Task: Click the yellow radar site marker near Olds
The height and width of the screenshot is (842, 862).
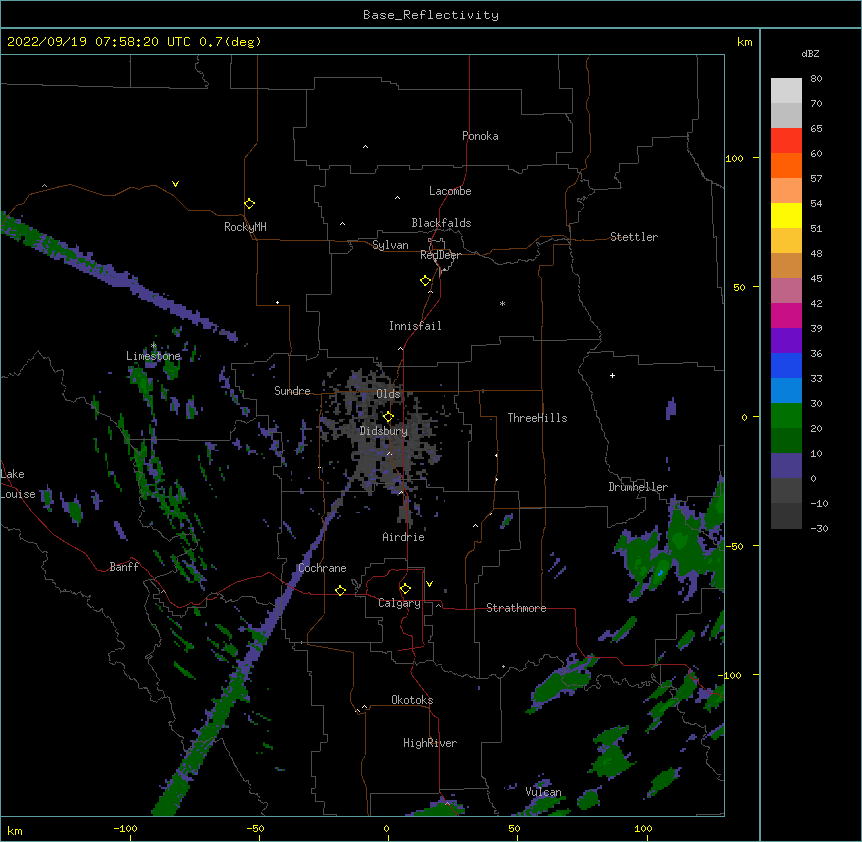Action: 388,416
